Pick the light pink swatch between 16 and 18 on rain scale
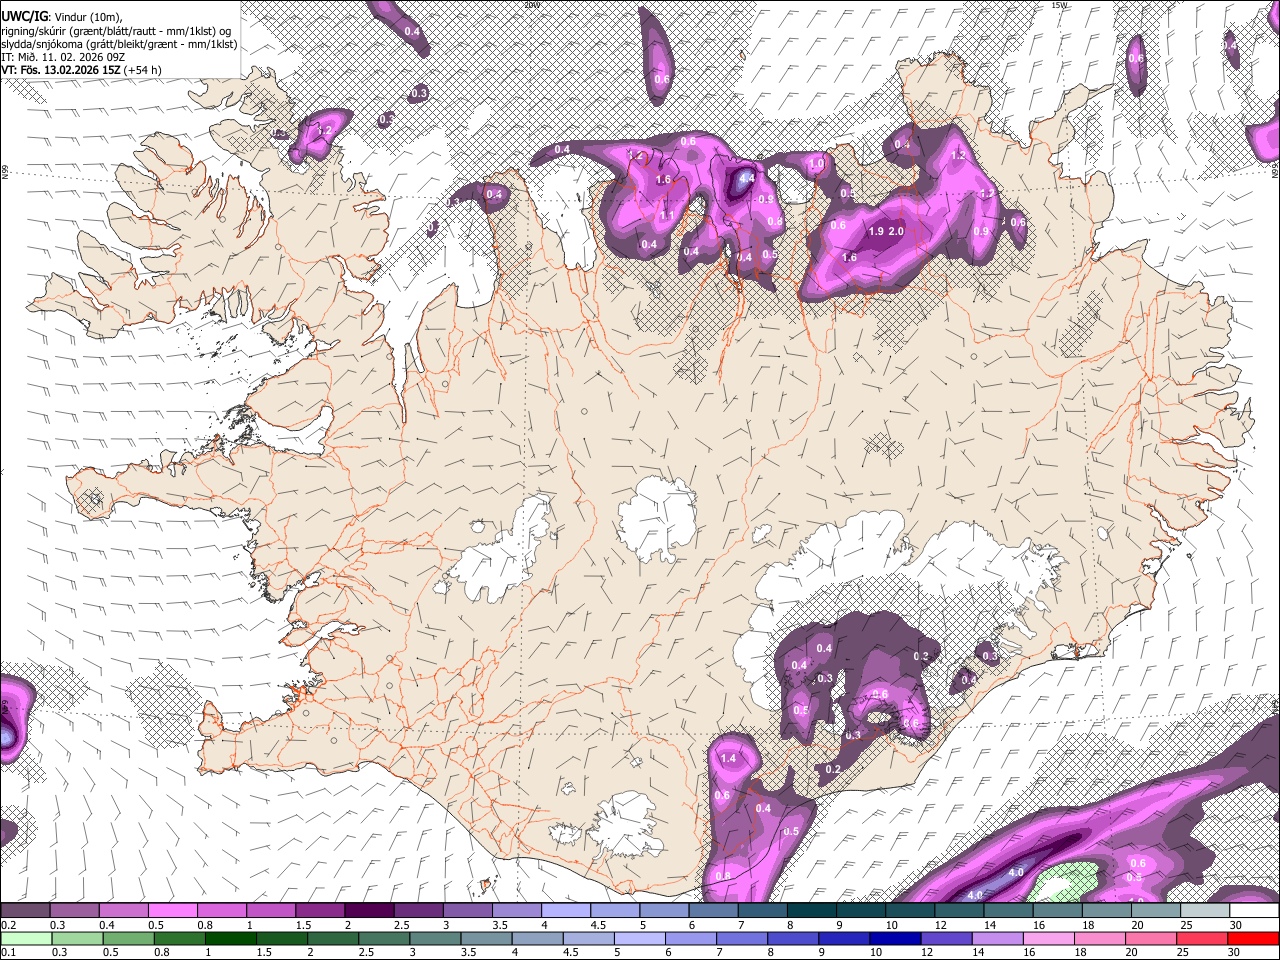The image size is (1280, 960). coord(1049,937)
